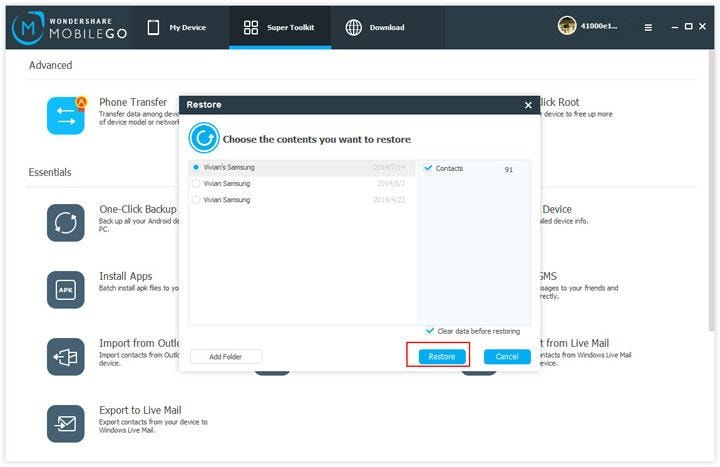The height and width of the screenshot is (467, 720).
Task: Click the from Live Mail title behind dialog
Action: [574, 343]
